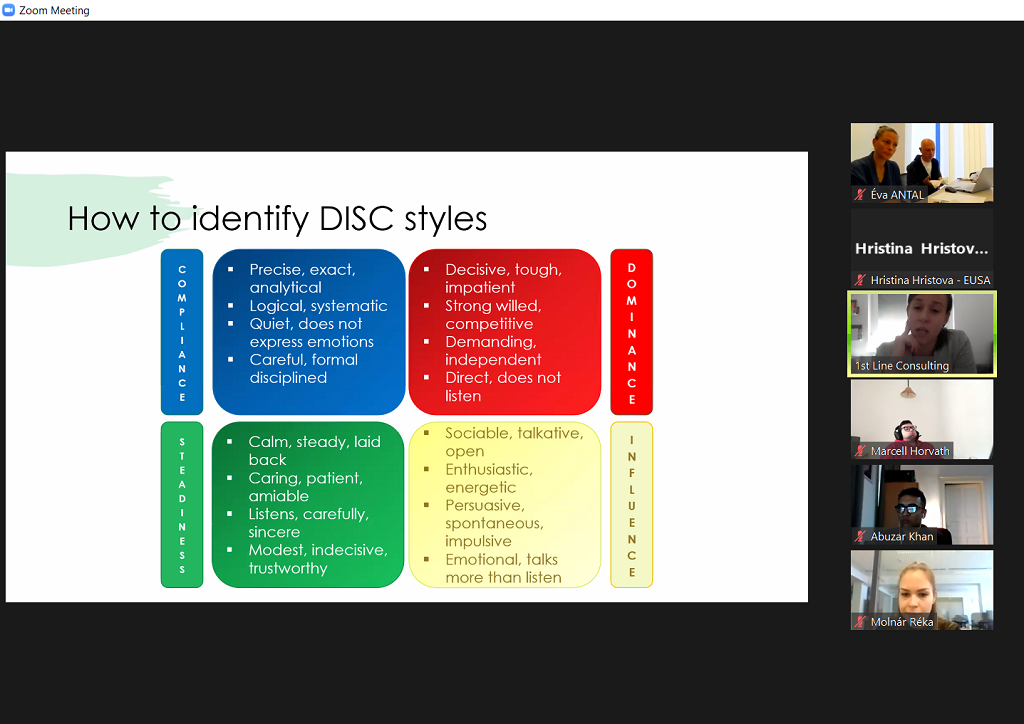Click Marcell Horvath's muted microphone icon

(860, 451)
